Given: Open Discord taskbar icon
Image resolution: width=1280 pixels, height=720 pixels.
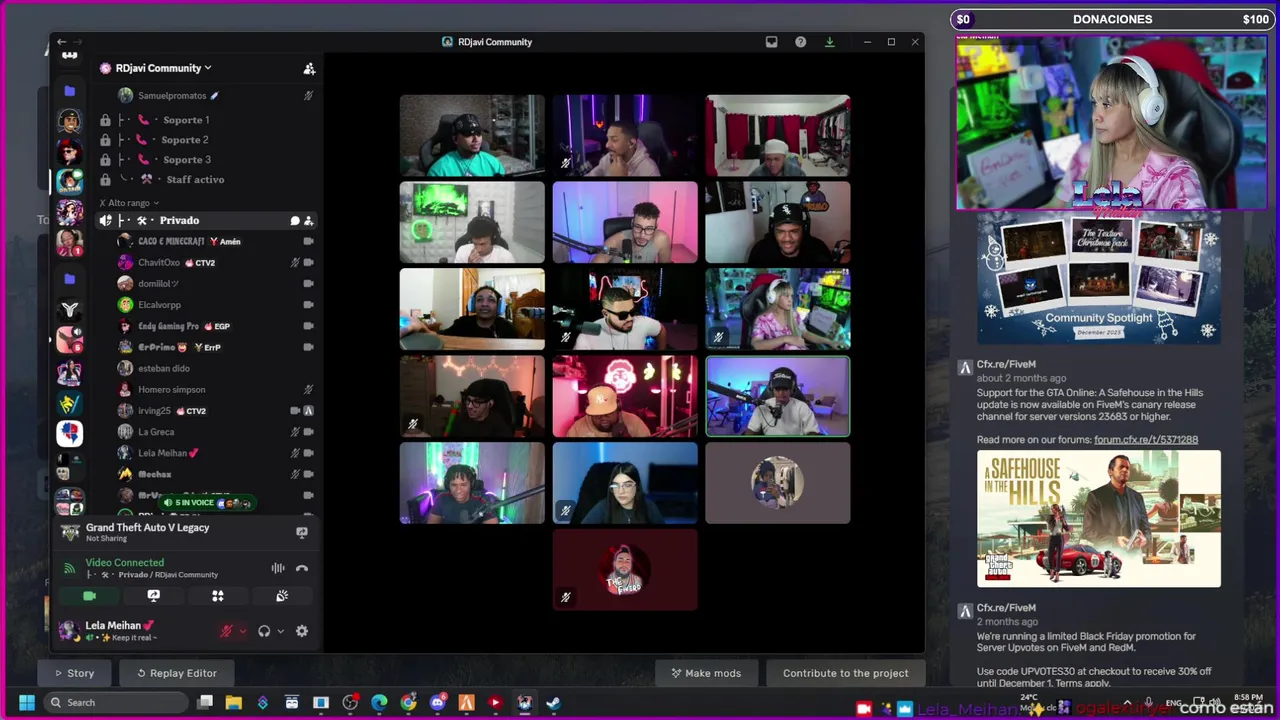Looking at the screenshot, I should 437,702.
